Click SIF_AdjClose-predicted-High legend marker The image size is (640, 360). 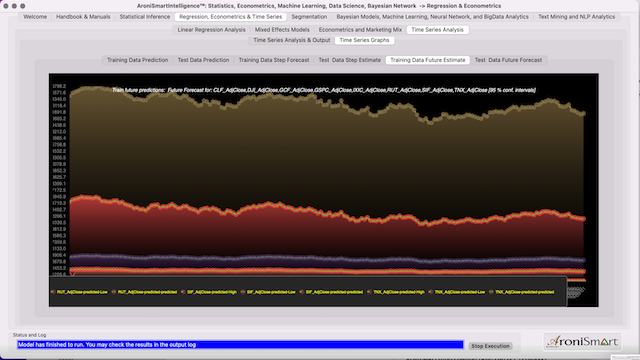[183, 292]
